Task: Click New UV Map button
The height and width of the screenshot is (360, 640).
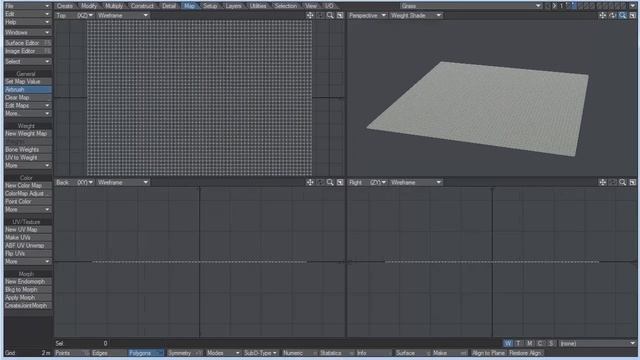Action: (x=28, y=230)
